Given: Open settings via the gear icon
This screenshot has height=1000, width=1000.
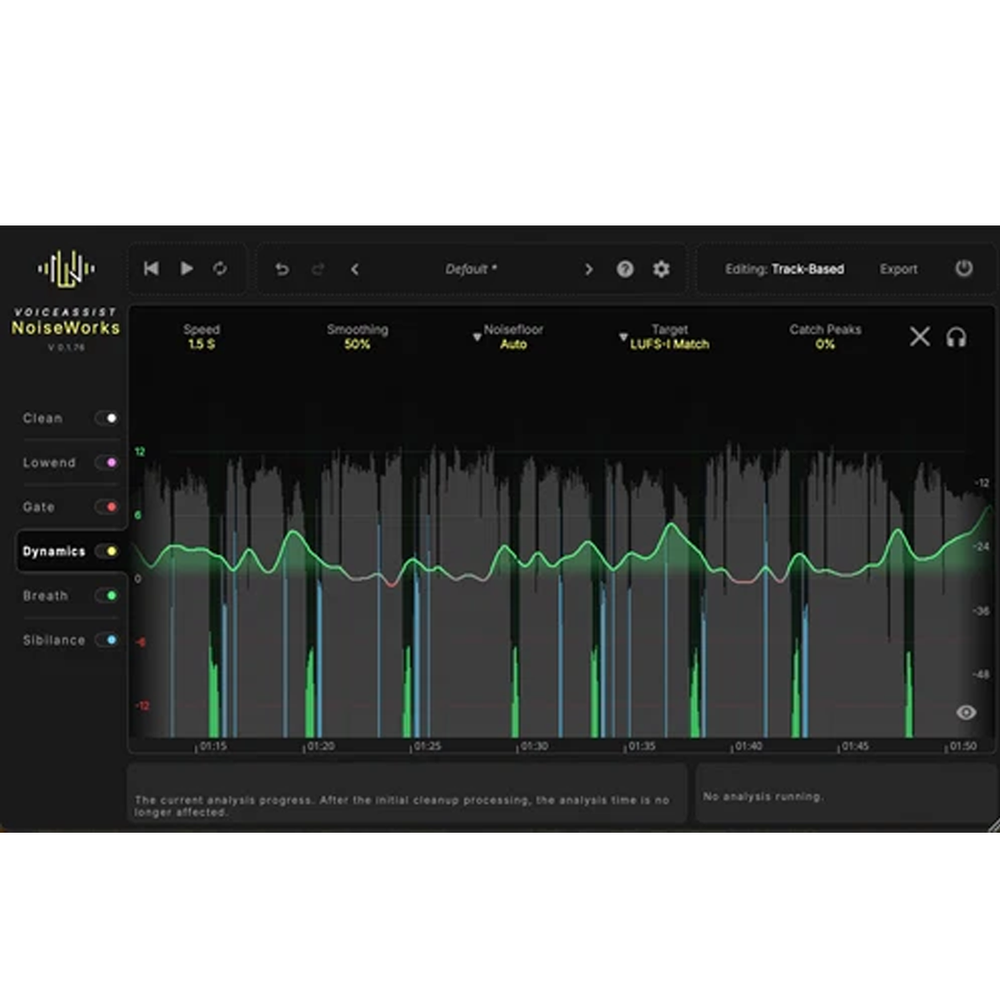Looking at the screenshot, I should (661, 269).
